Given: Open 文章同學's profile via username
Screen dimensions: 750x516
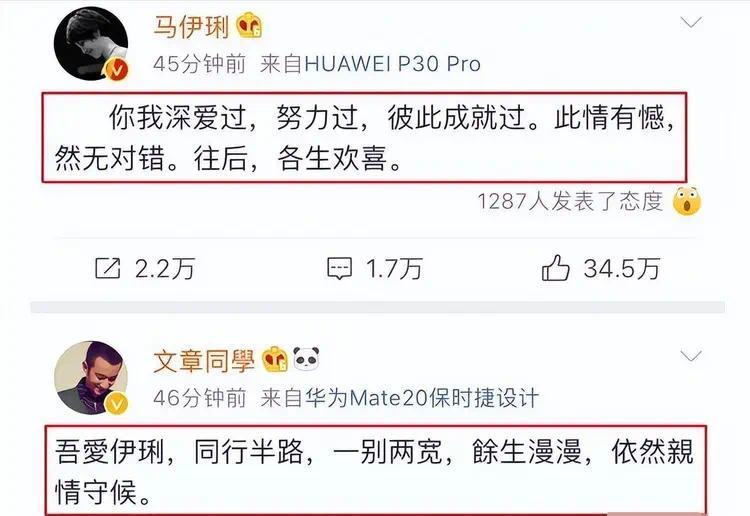Looking at the screenshot, I should (204, 361).
